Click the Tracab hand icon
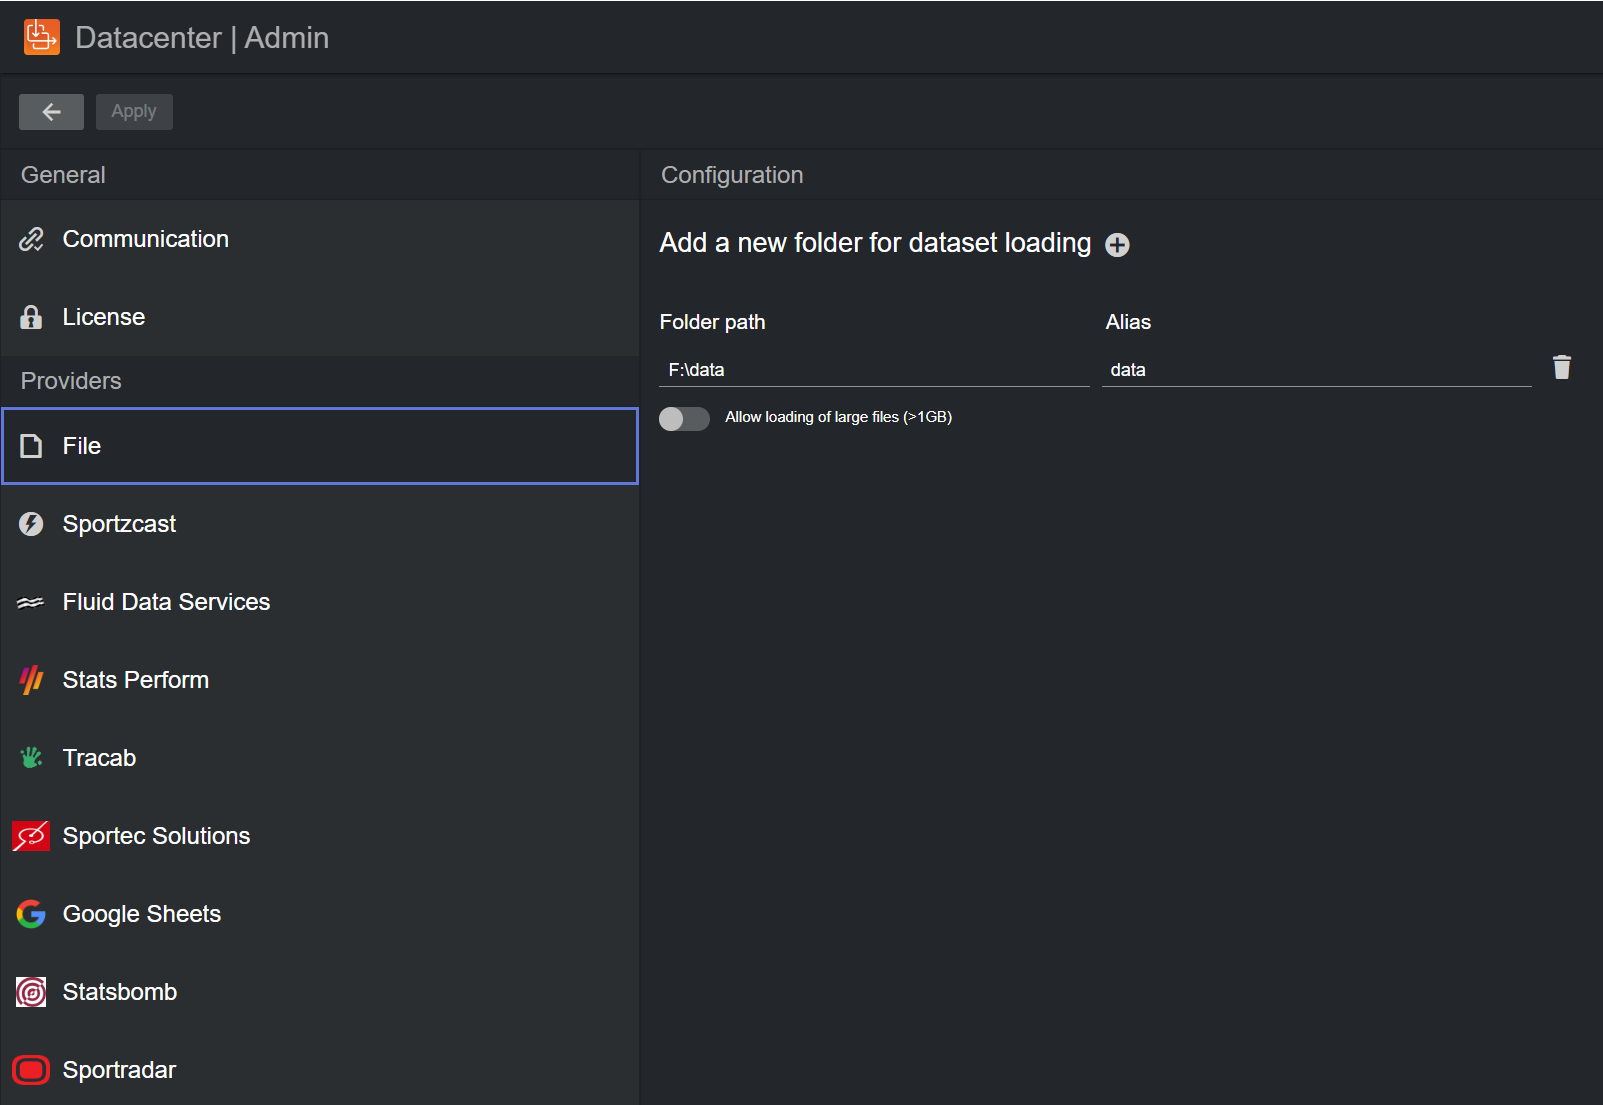 pos(31,758)
